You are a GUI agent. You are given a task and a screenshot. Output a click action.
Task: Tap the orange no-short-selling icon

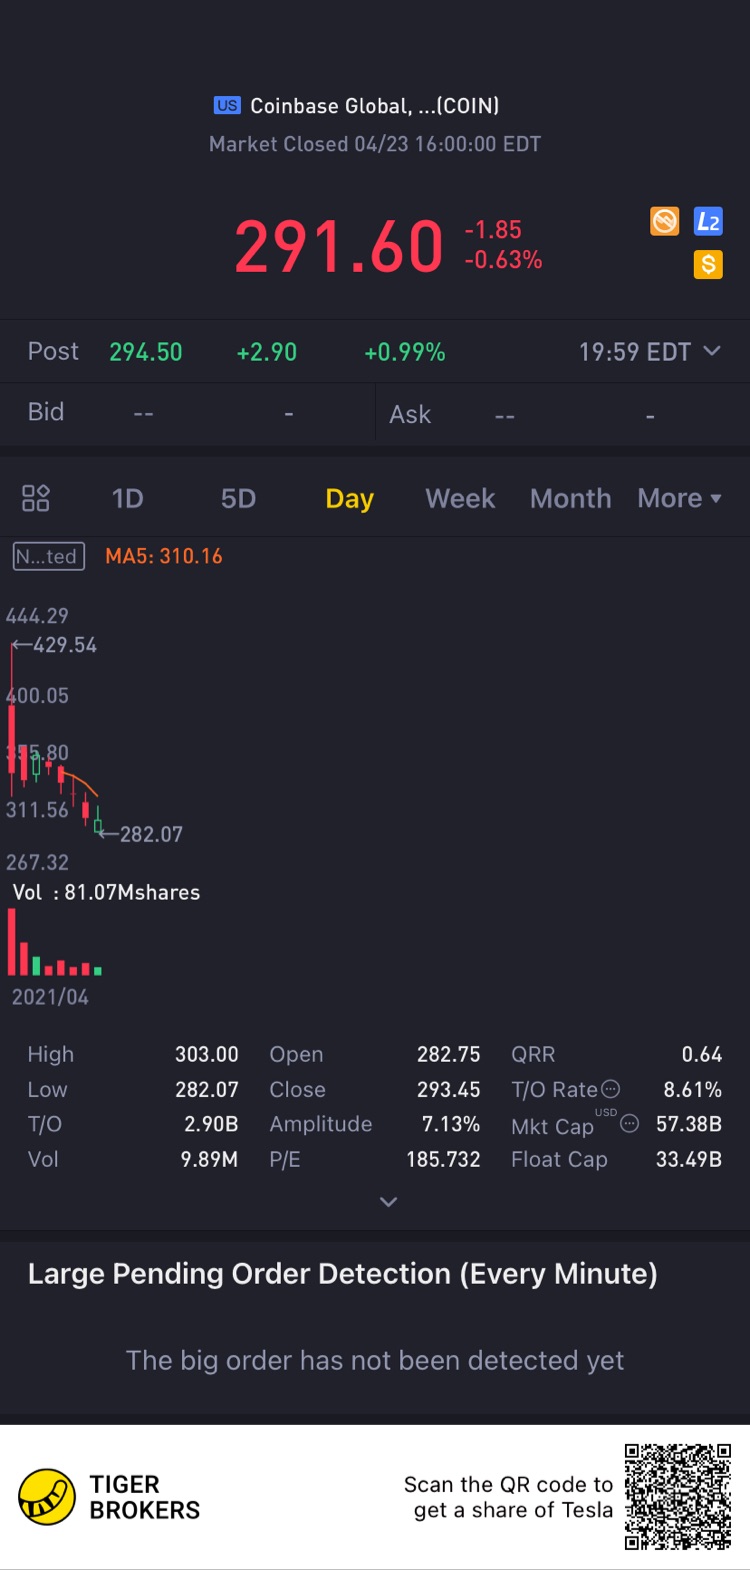(664, 221)
